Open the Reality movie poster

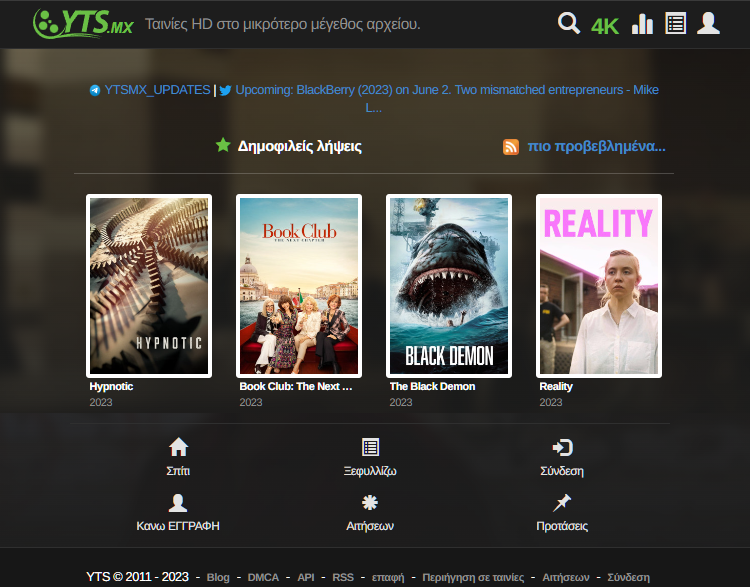[x=599, y=286]
